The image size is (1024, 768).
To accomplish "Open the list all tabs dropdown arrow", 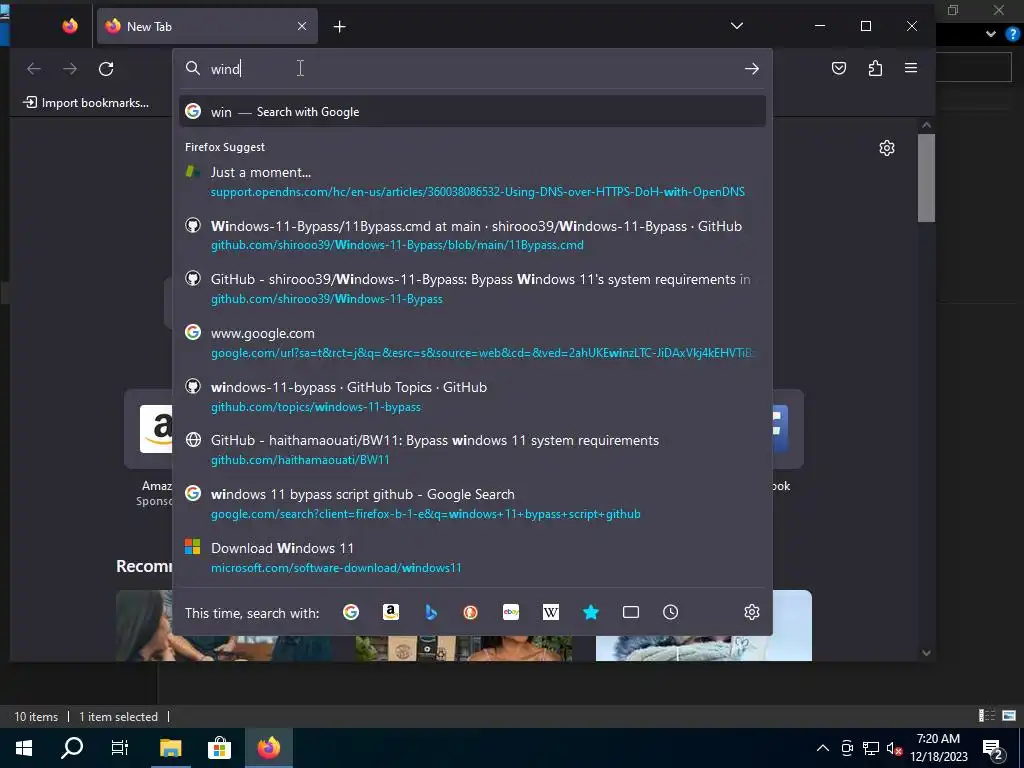I will click(x=737, y=26).
